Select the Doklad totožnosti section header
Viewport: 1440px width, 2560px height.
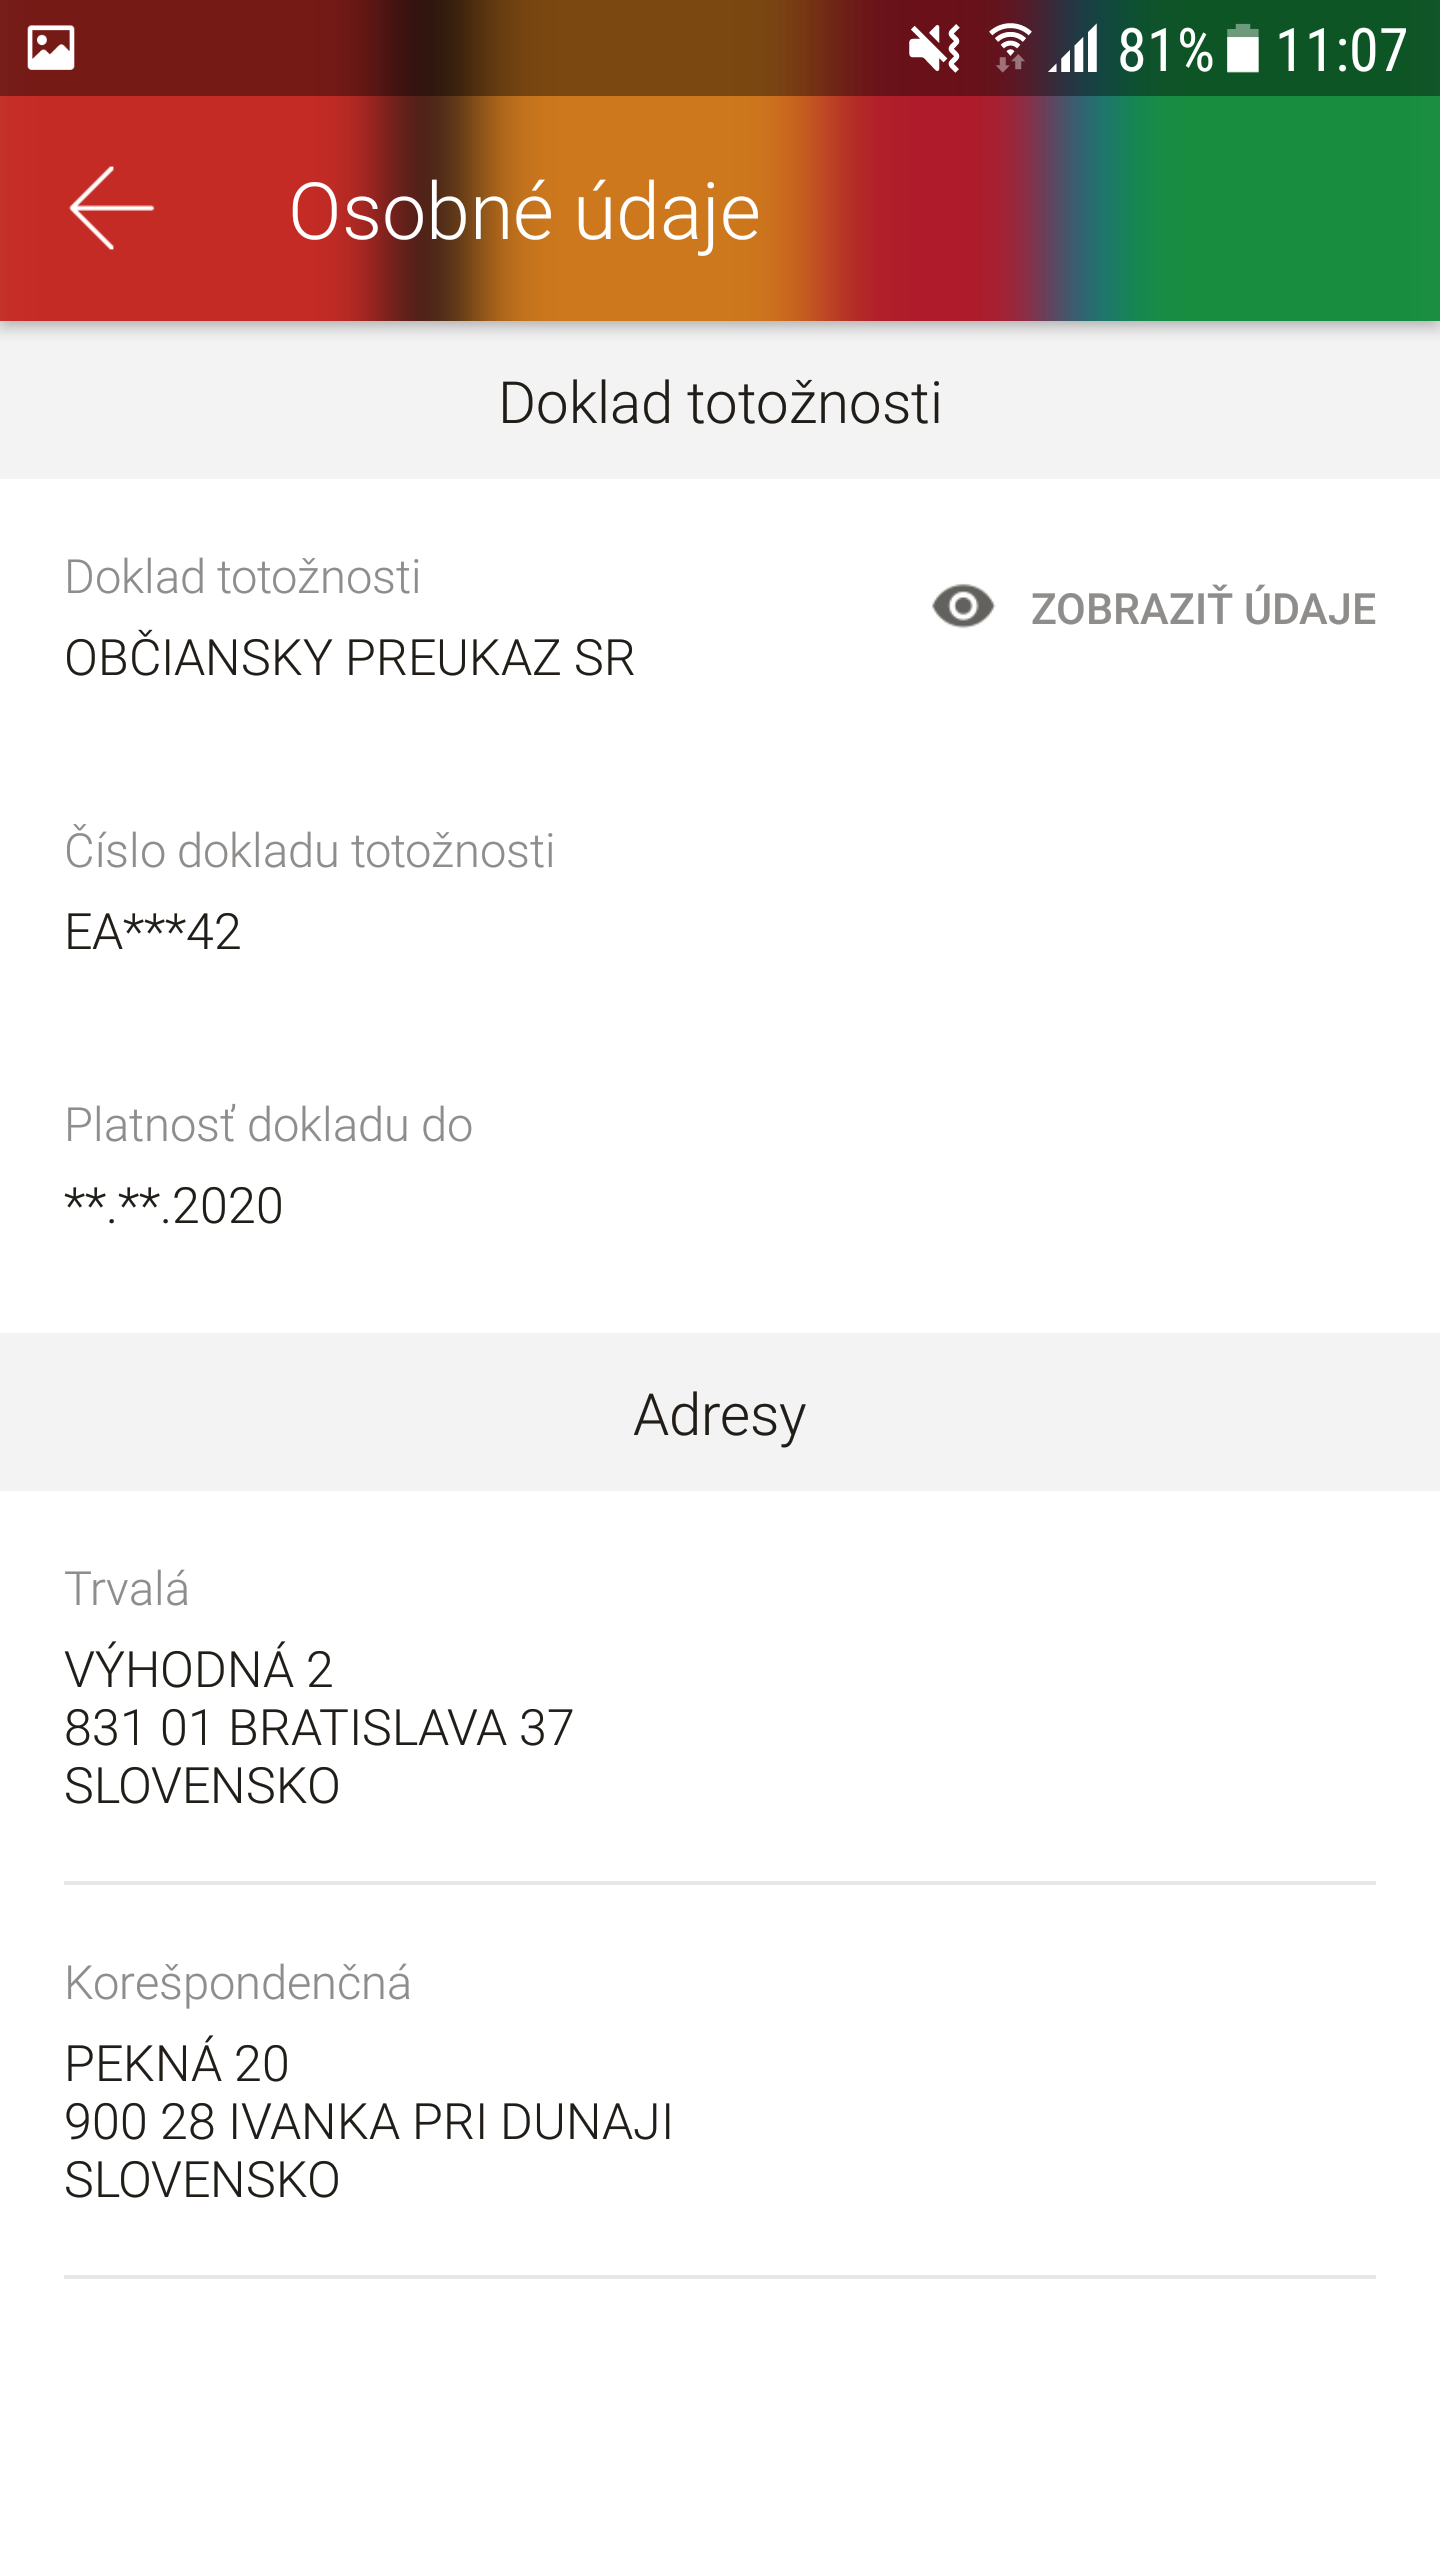pos(720,401)
